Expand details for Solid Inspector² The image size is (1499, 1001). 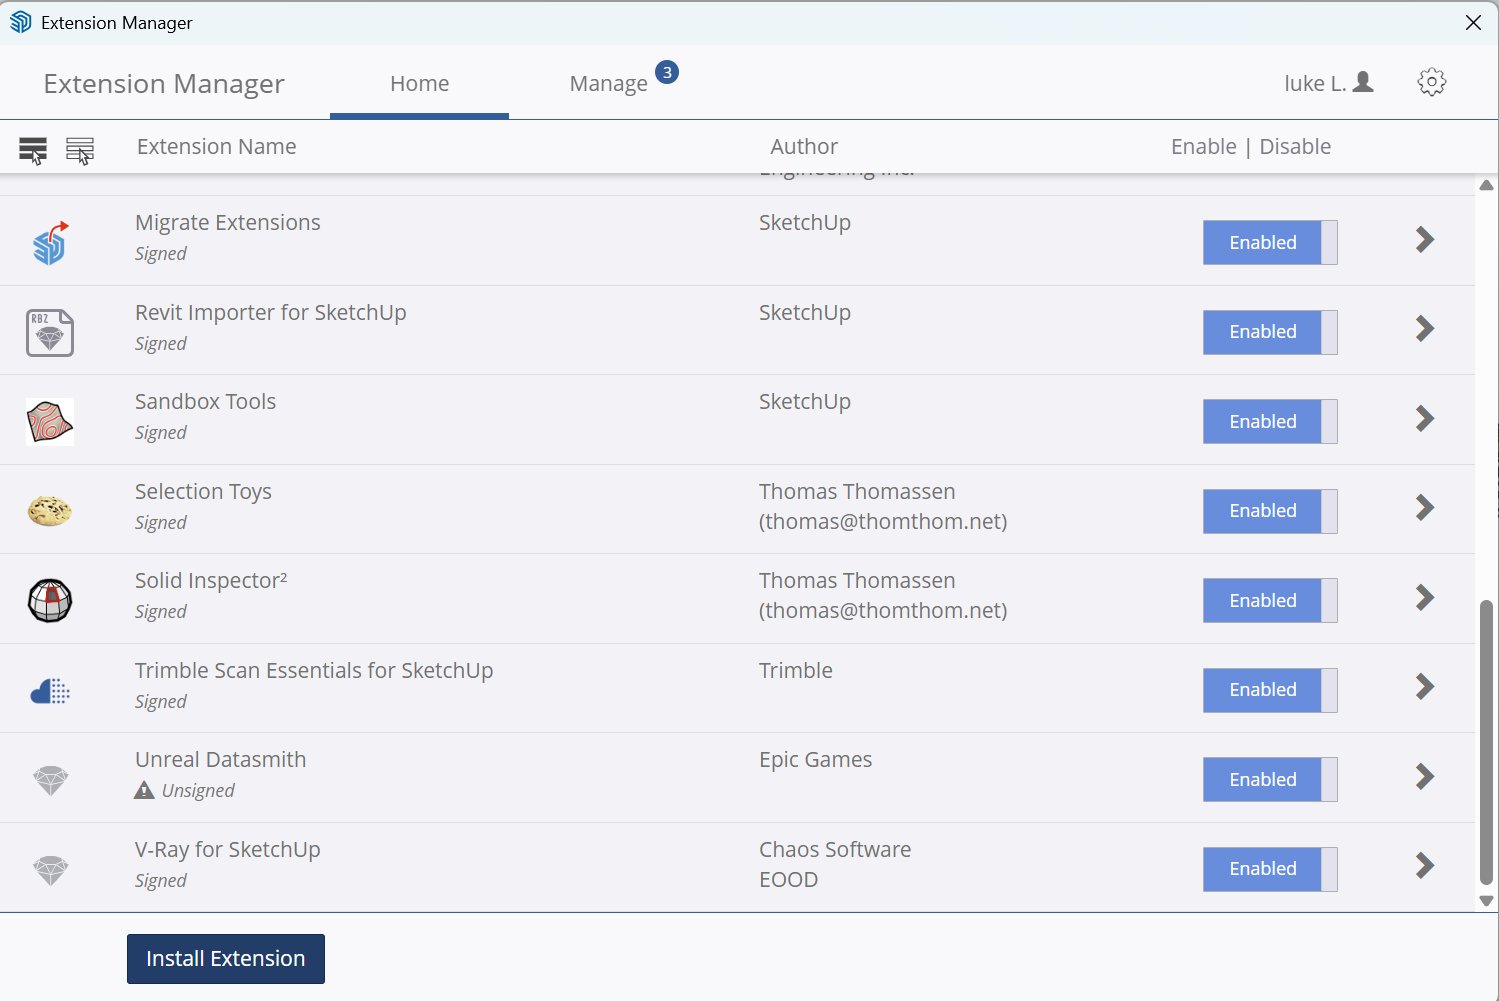pos(1423,597)
